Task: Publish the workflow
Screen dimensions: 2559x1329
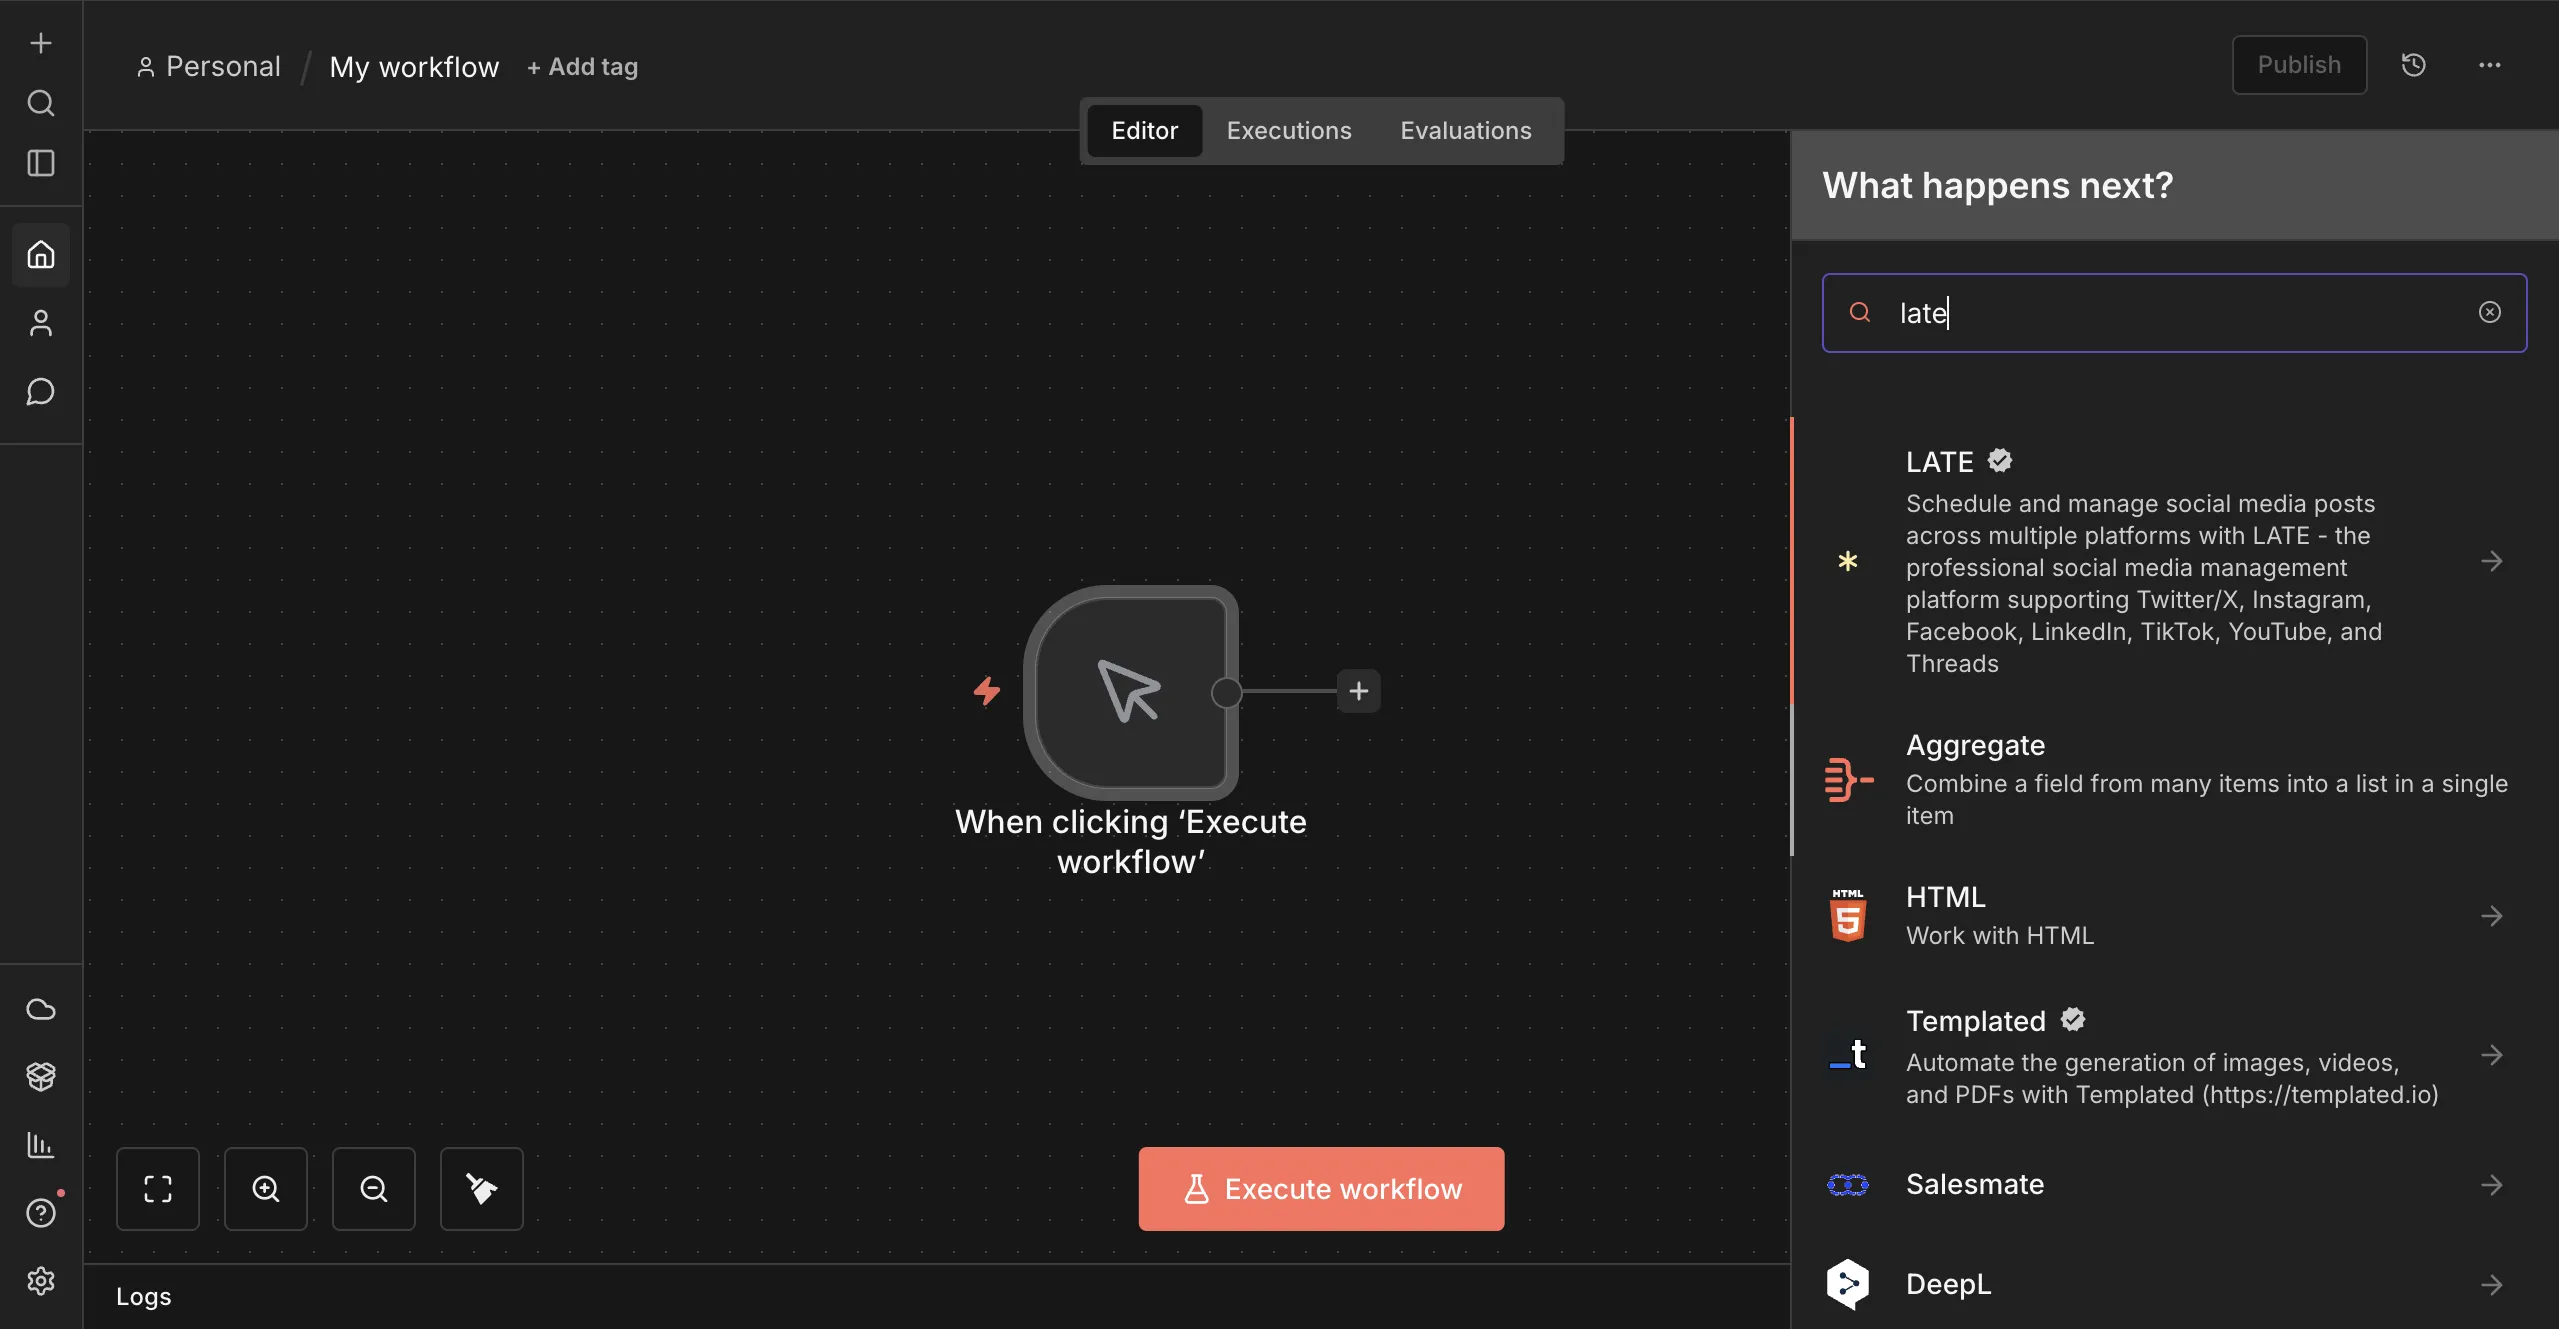Action: [2297, 64]
